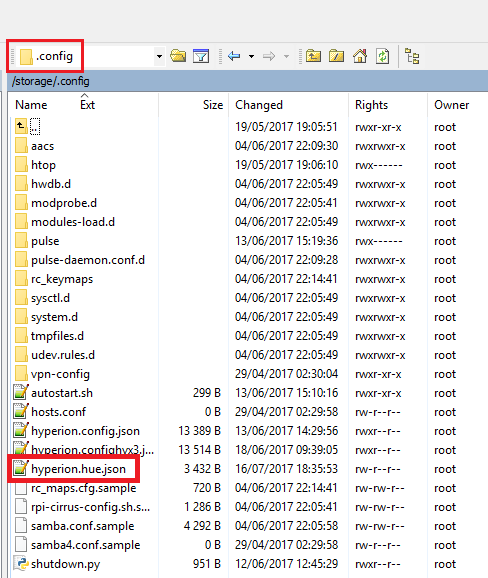Expand the .config directory dropdown
Image resolution: width=488 pixels, height=578 pixels.
[159, 56]
